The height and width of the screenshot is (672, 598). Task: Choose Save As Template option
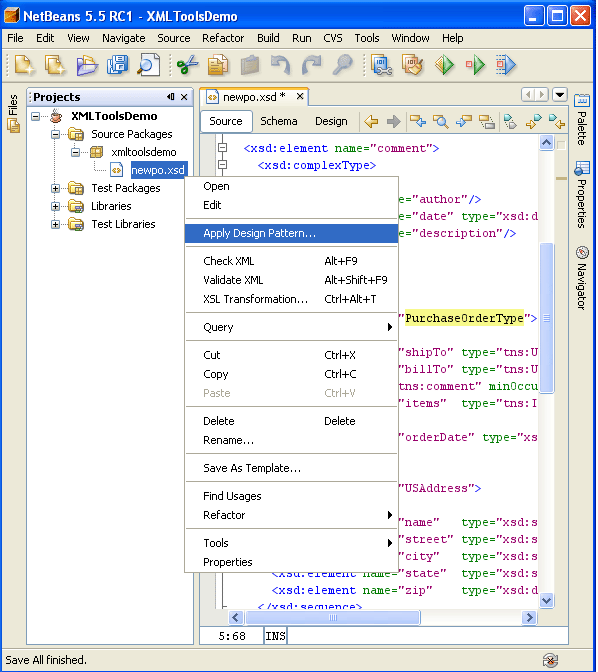click(291, 468)
